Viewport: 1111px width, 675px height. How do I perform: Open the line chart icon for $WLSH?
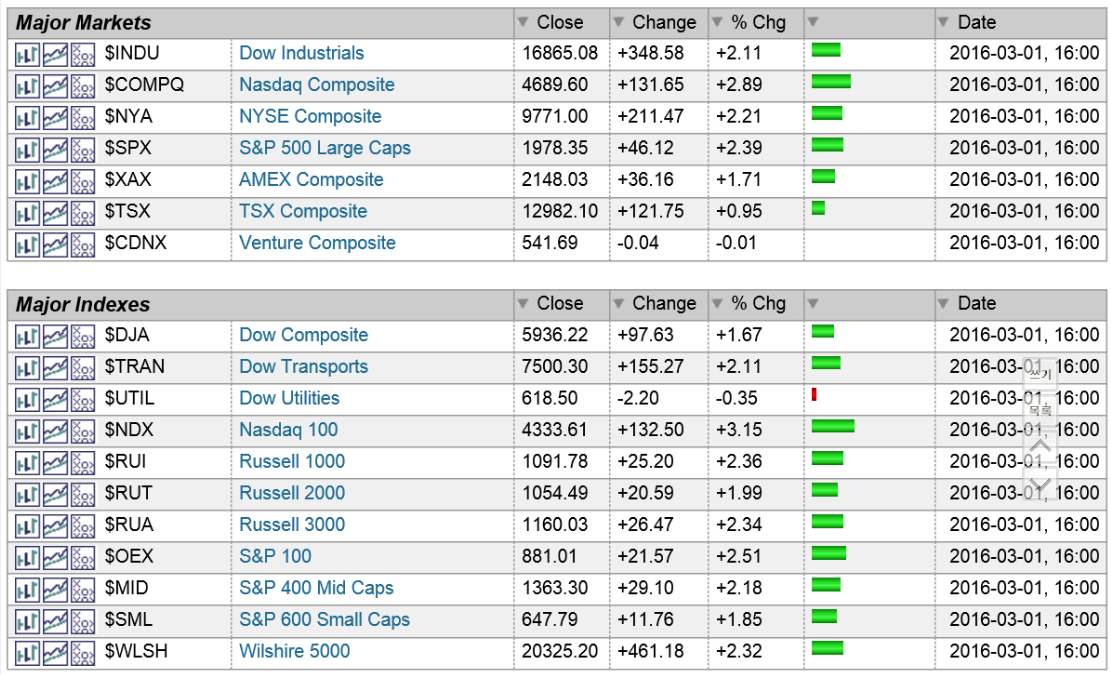(x=55, y=652)
